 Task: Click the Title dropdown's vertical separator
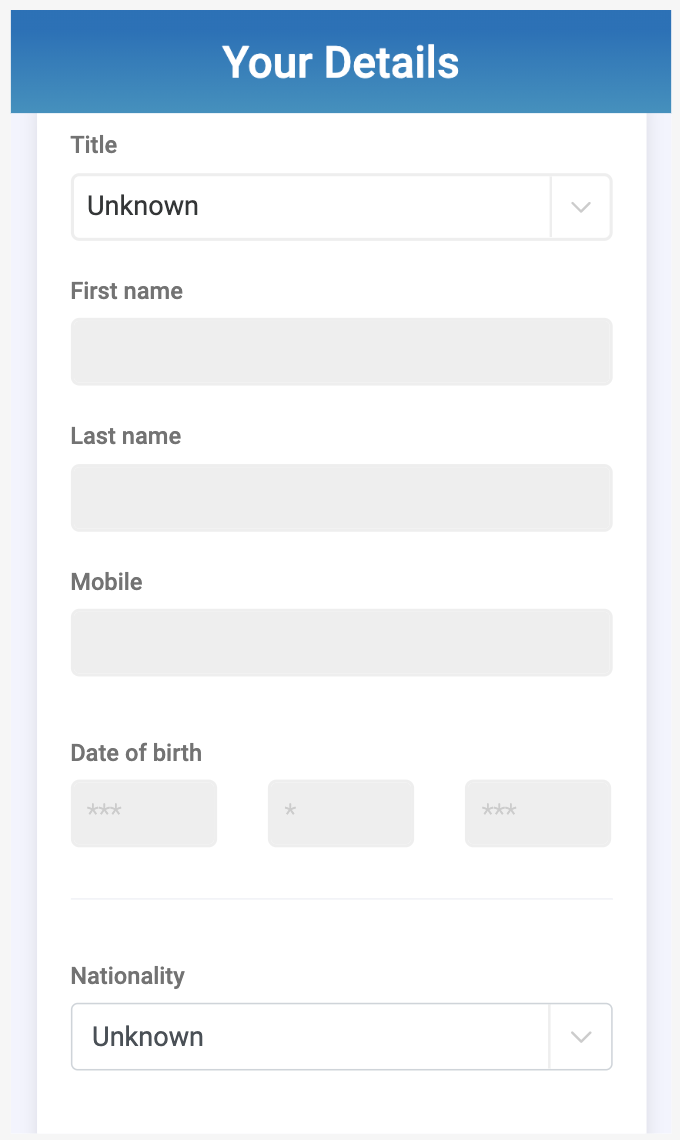pyautogui.click(x=551, y=207)
